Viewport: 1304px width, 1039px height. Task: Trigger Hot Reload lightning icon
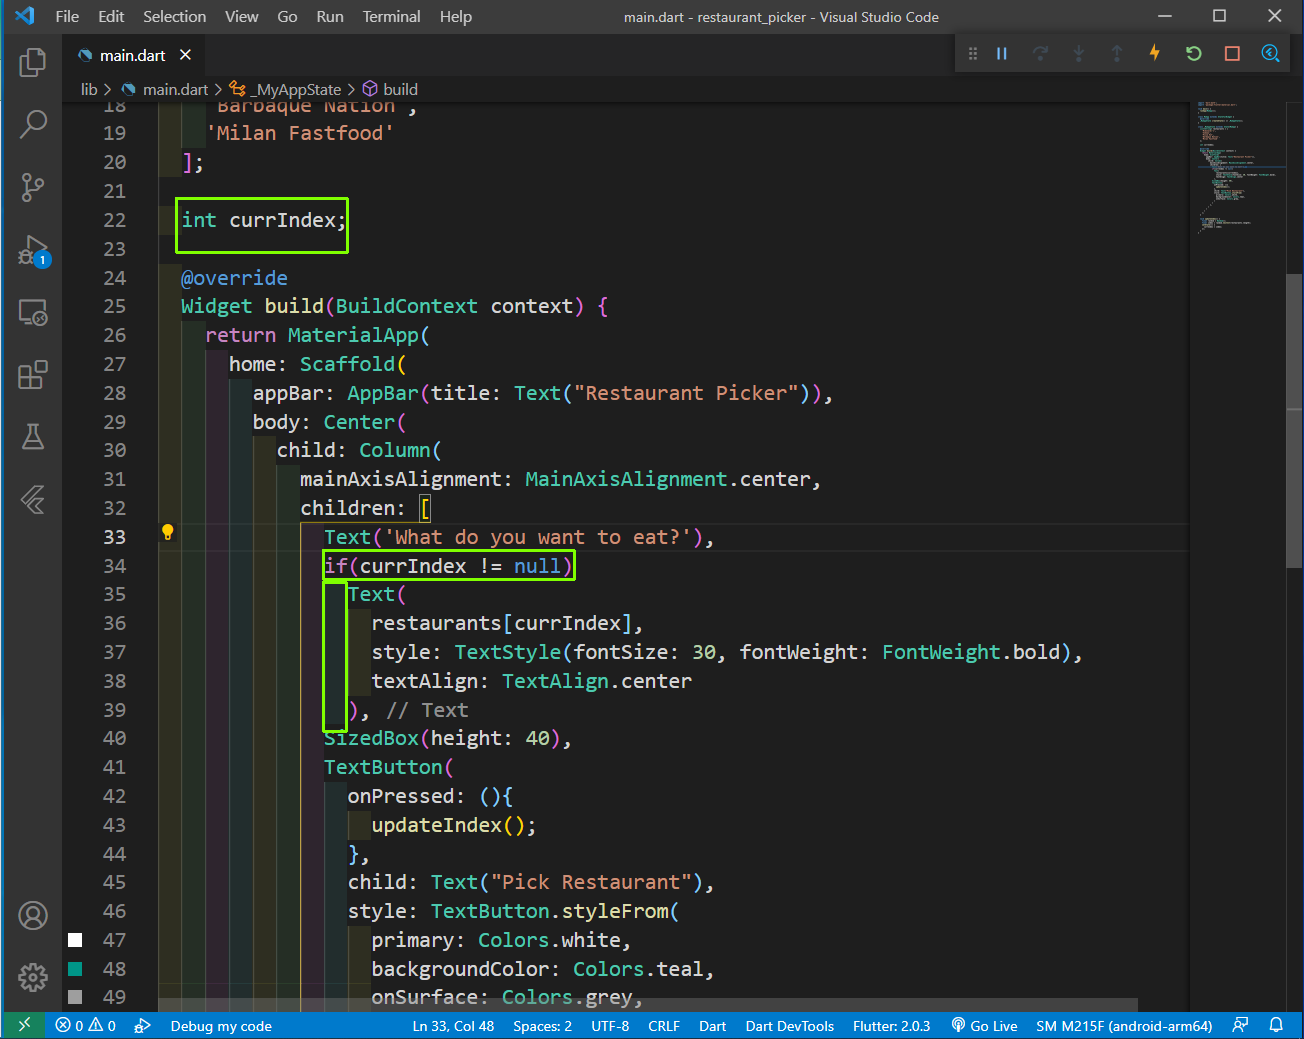click(1155, 53)
